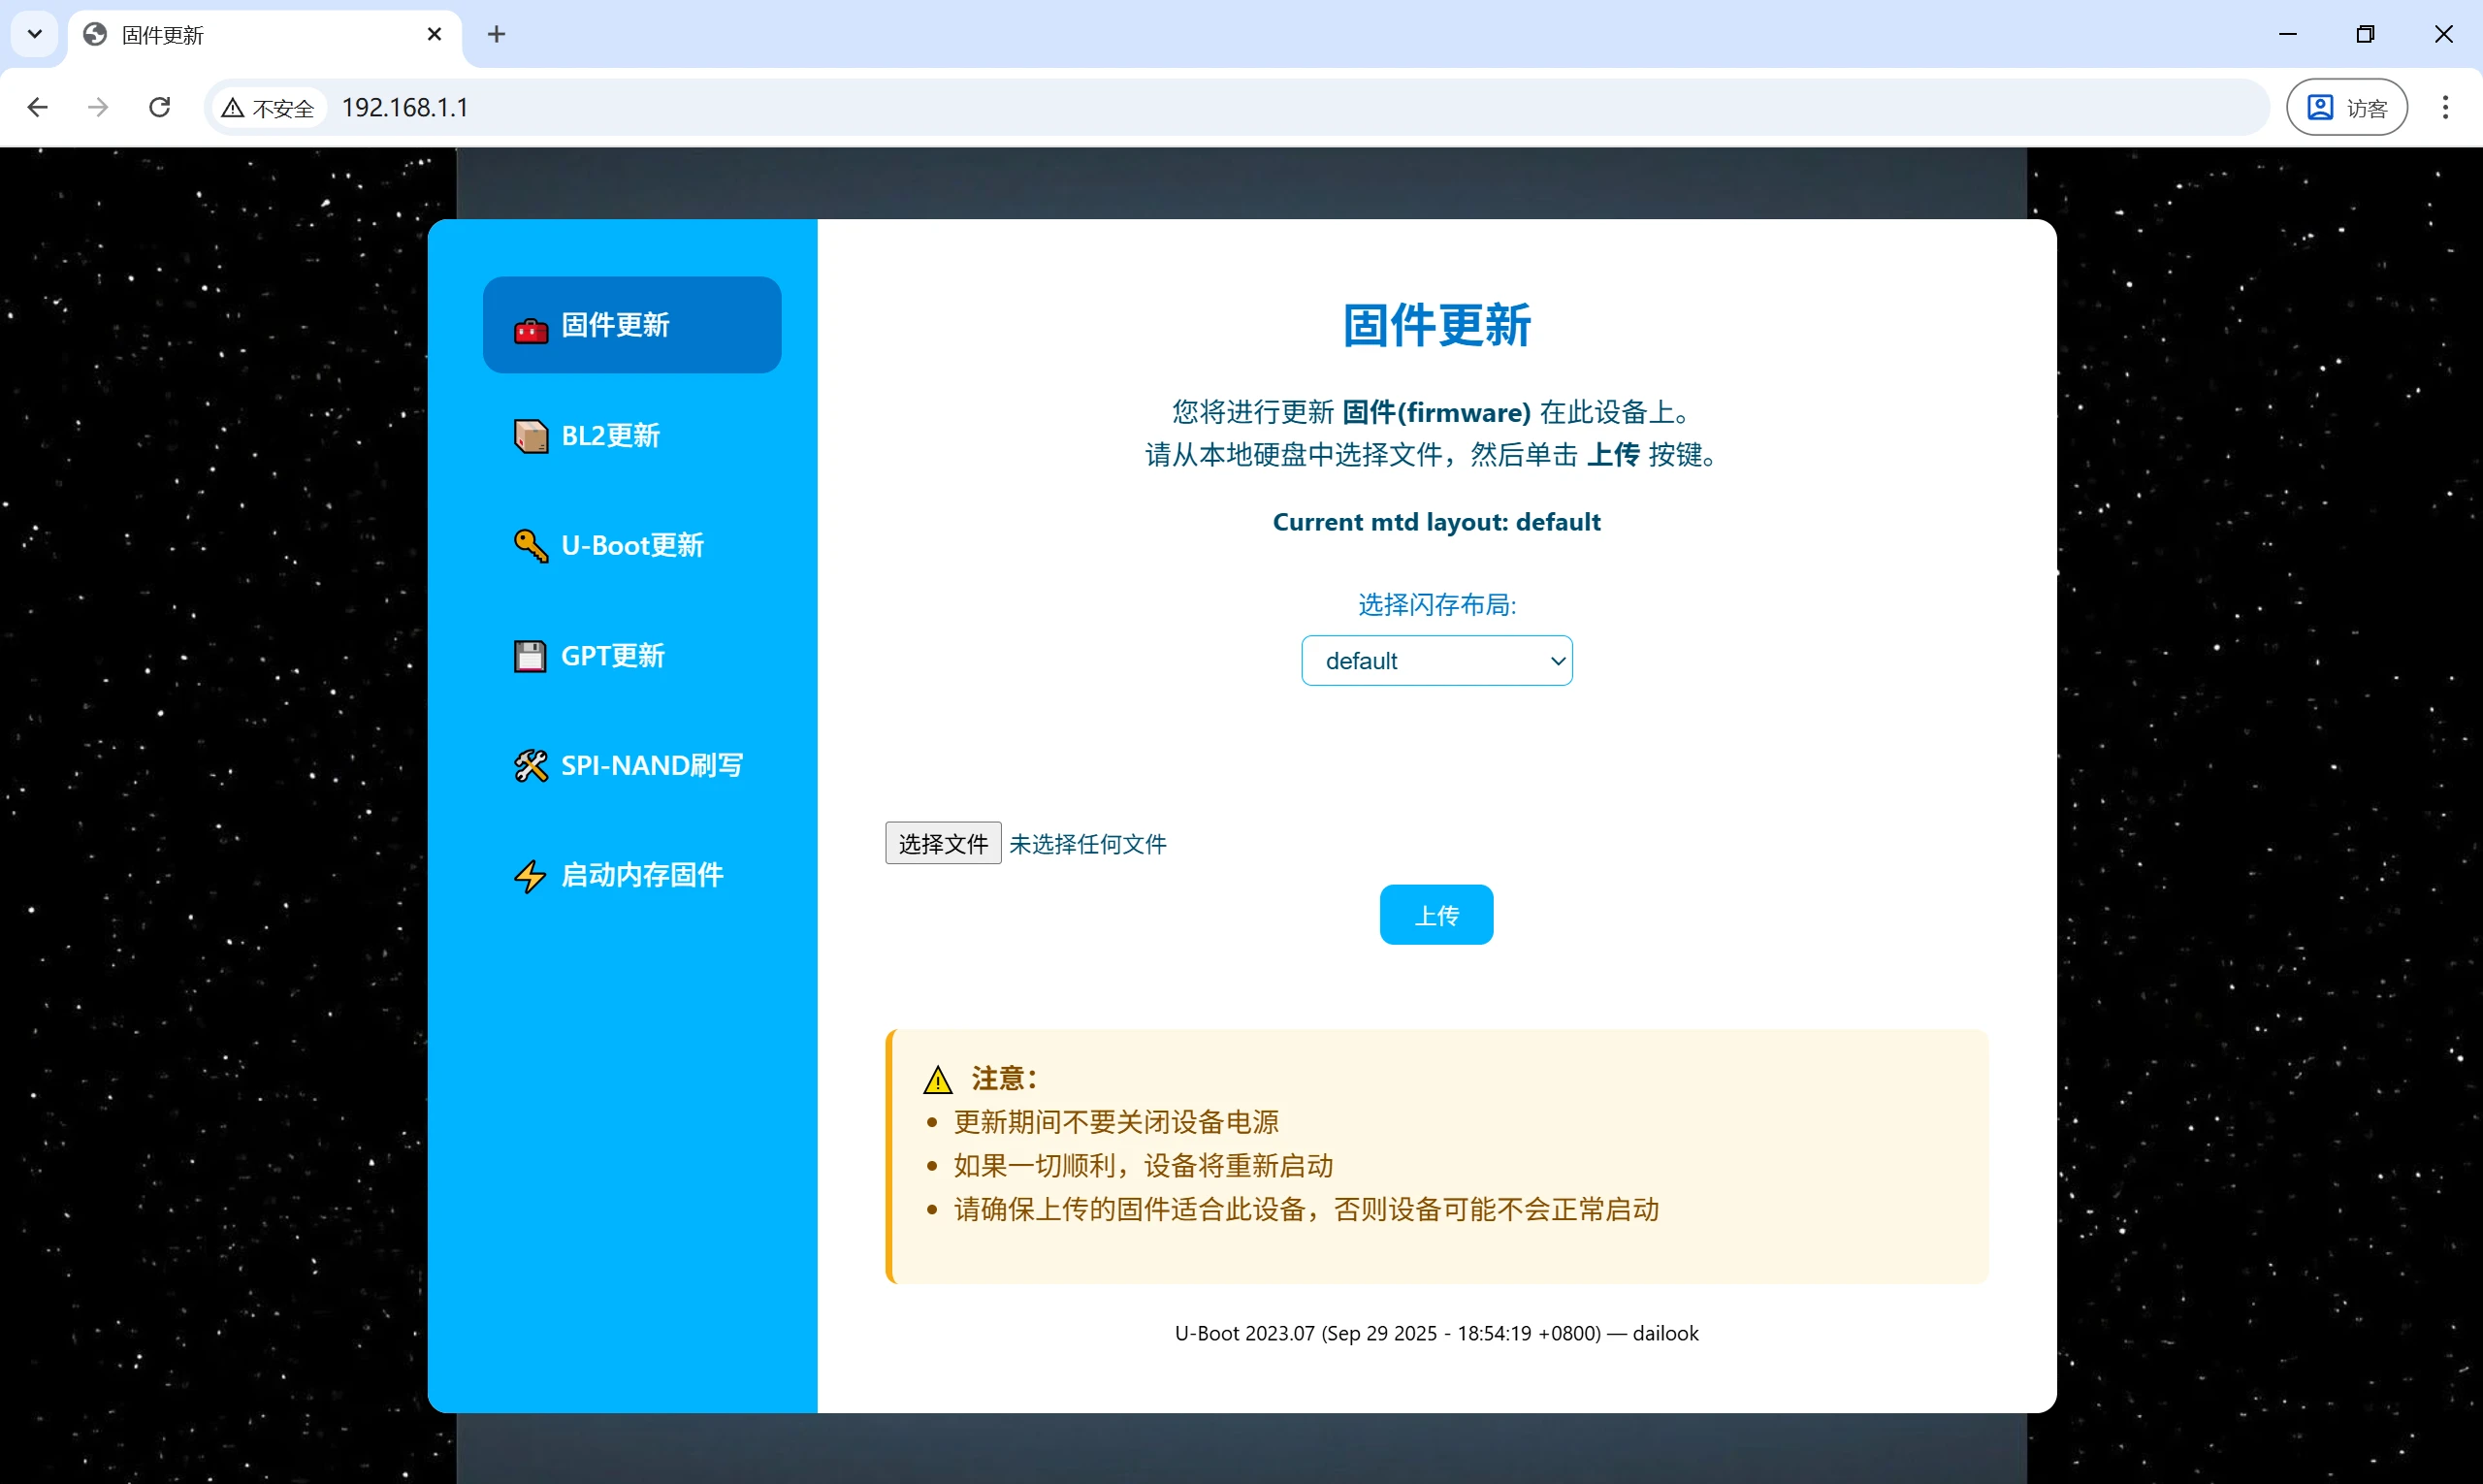Click the BL2 update package box icon

coord(530,436)
